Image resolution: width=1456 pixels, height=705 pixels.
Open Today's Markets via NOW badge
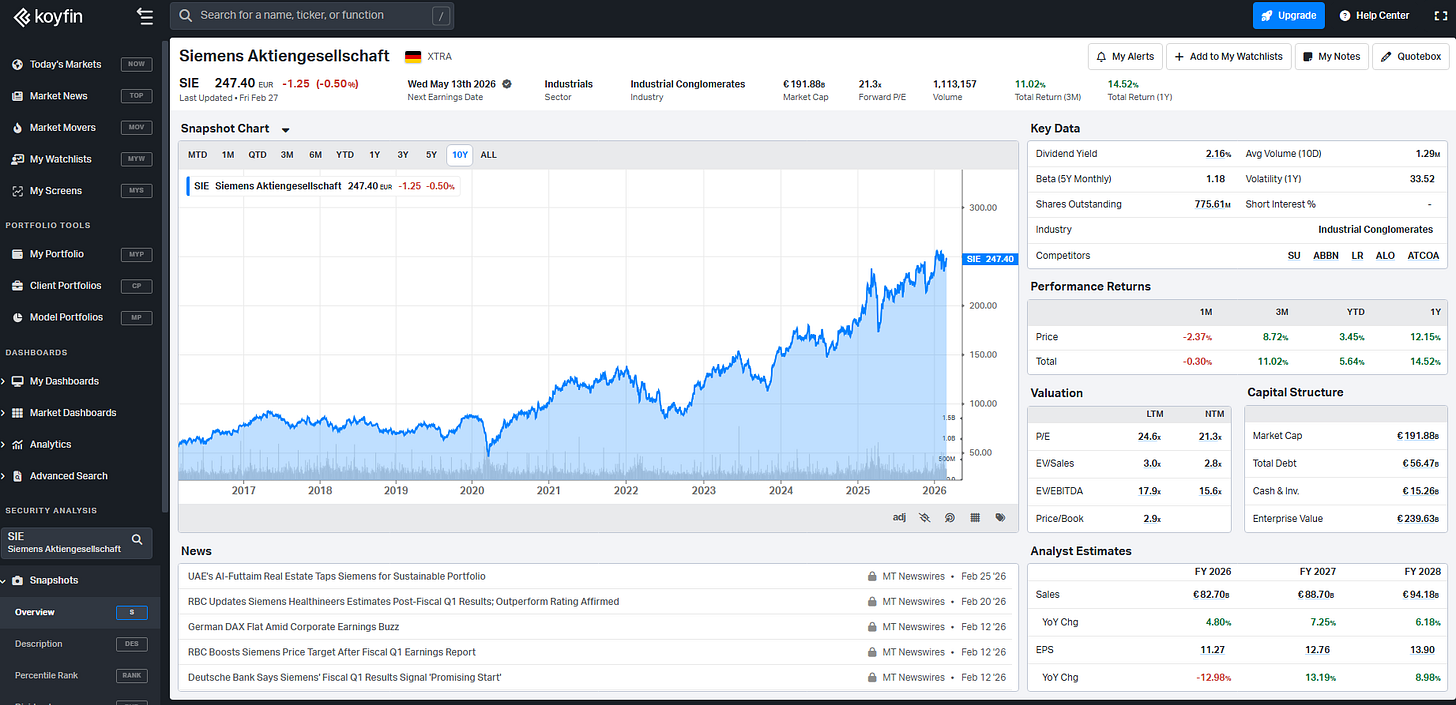pos(136,64)
